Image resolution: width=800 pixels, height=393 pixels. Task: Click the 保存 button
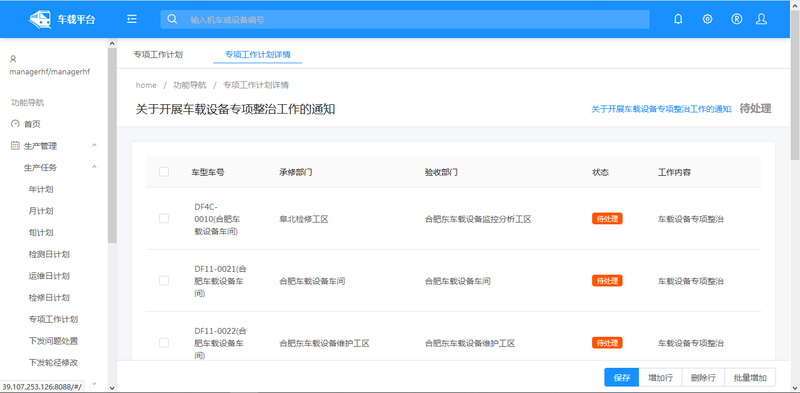pos(622,378)
